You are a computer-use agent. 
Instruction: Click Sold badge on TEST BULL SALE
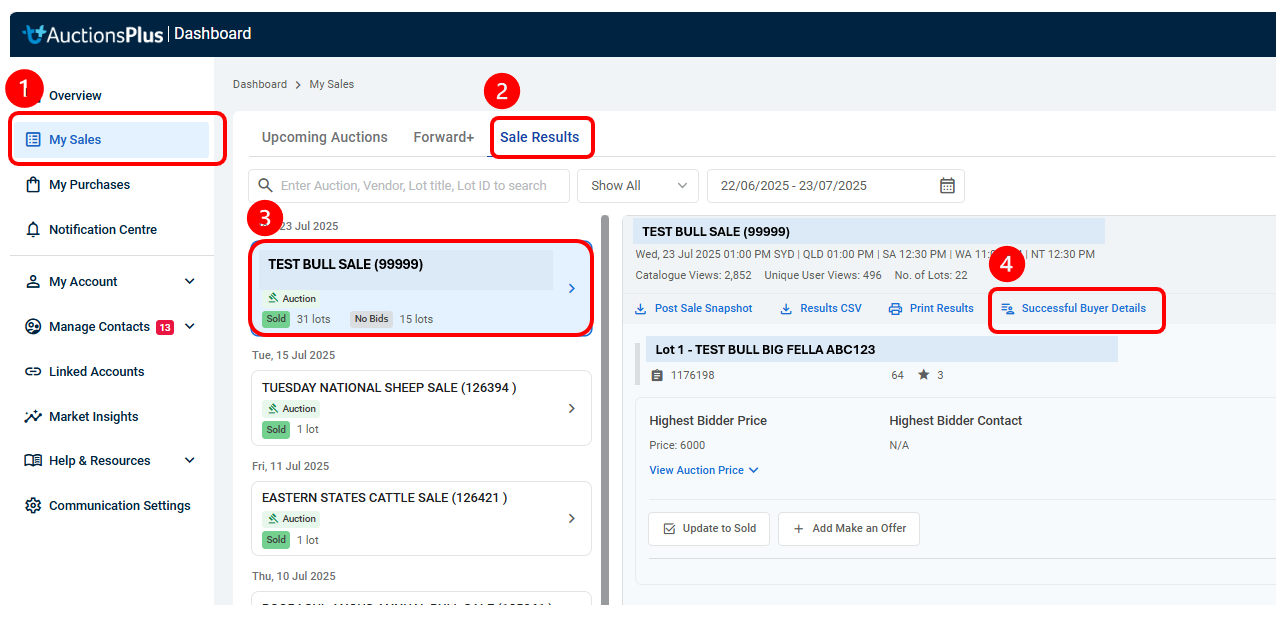tap(276, 319)
